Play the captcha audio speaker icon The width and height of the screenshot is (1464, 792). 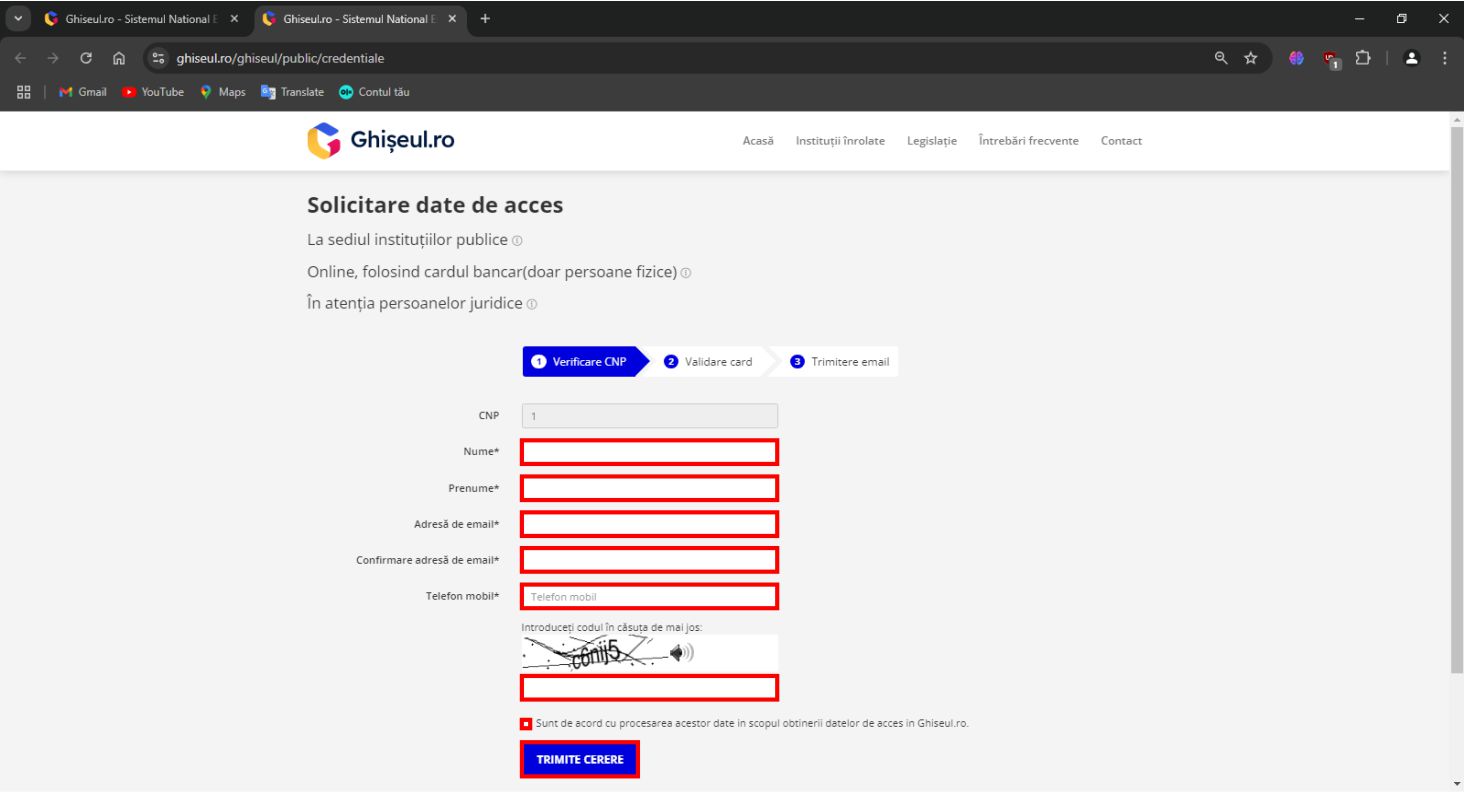(x=681, y=653)
